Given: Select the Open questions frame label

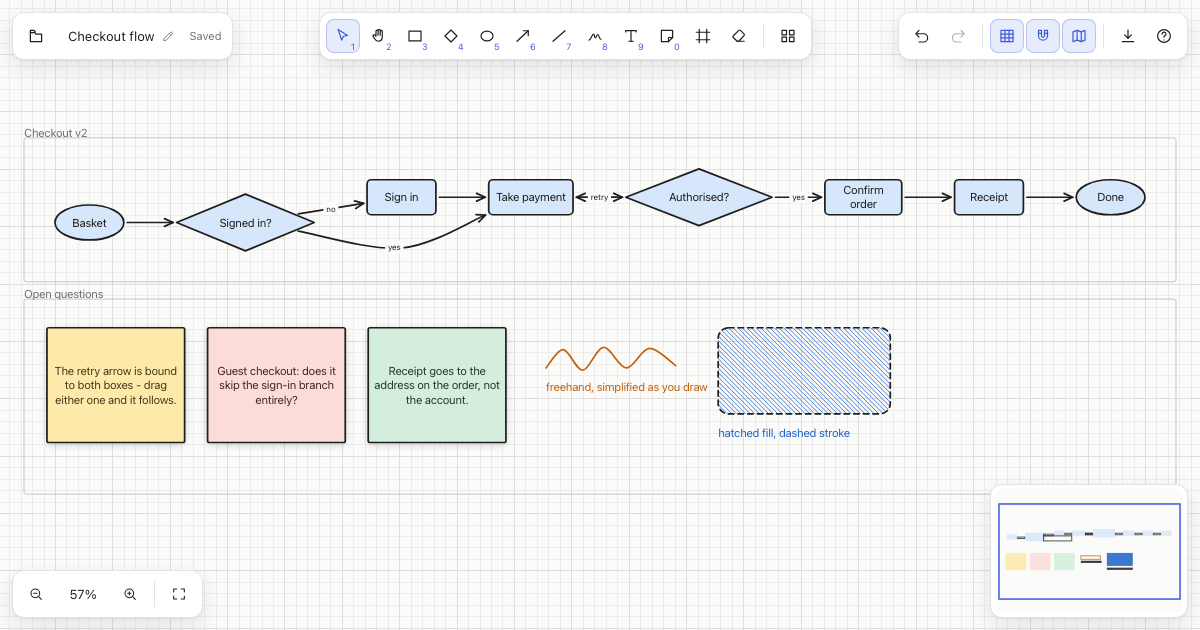Looking at the screenshot, I should [64, 294].
